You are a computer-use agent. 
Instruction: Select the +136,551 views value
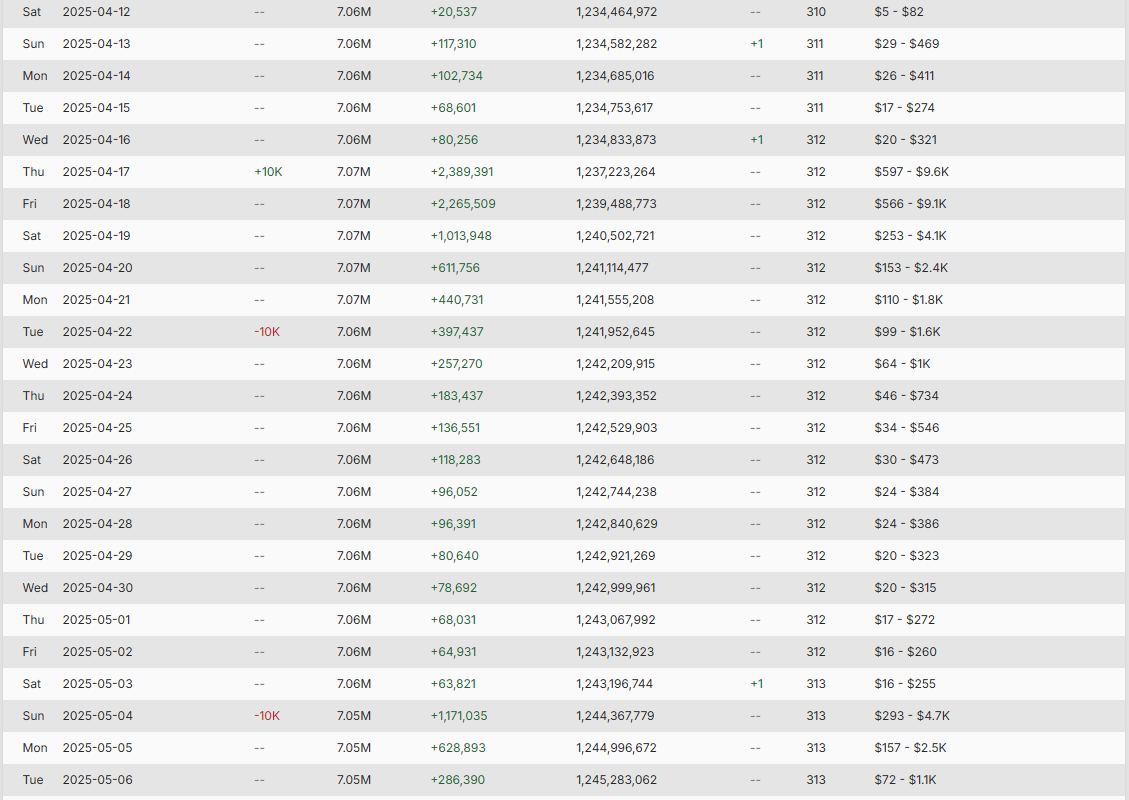[455, 428]
